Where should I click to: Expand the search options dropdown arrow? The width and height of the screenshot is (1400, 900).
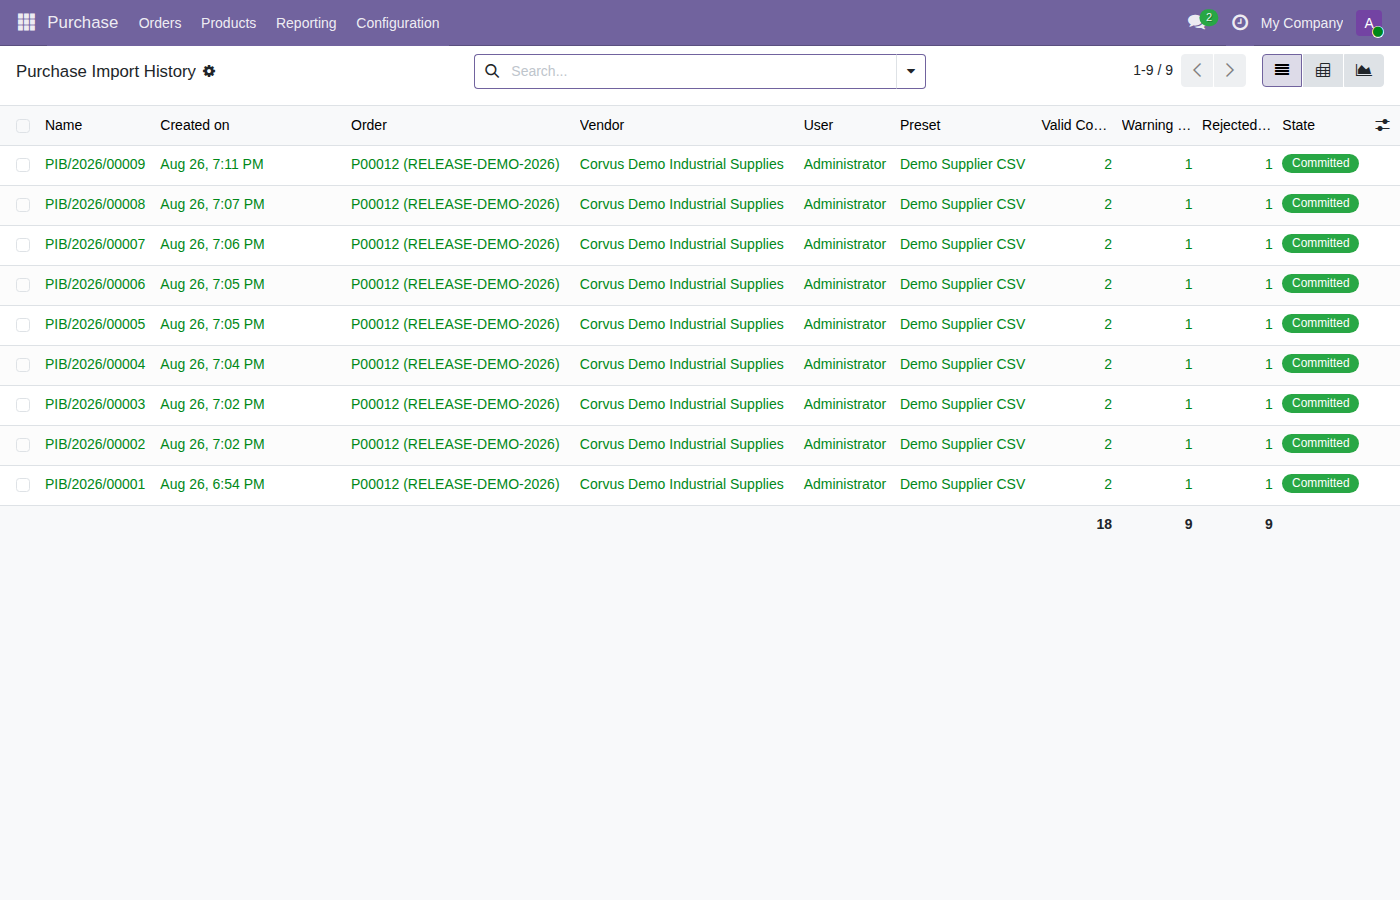tap(911, 71)
